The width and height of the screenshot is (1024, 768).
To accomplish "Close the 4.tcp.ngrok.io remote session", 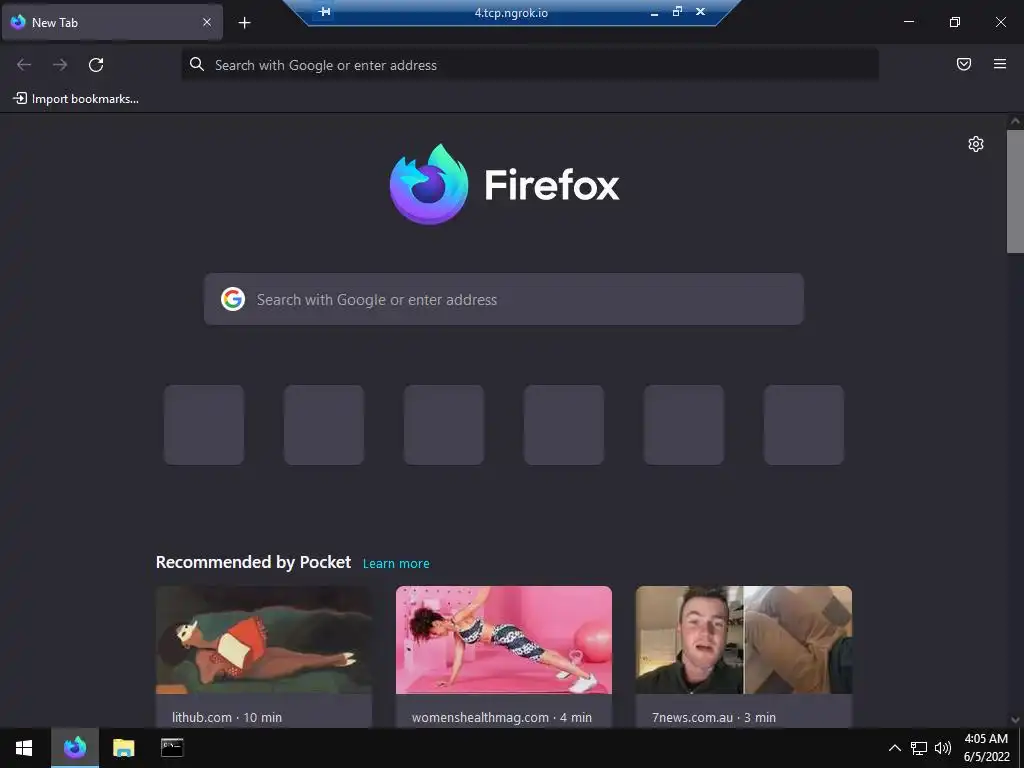I will point(700,12).
